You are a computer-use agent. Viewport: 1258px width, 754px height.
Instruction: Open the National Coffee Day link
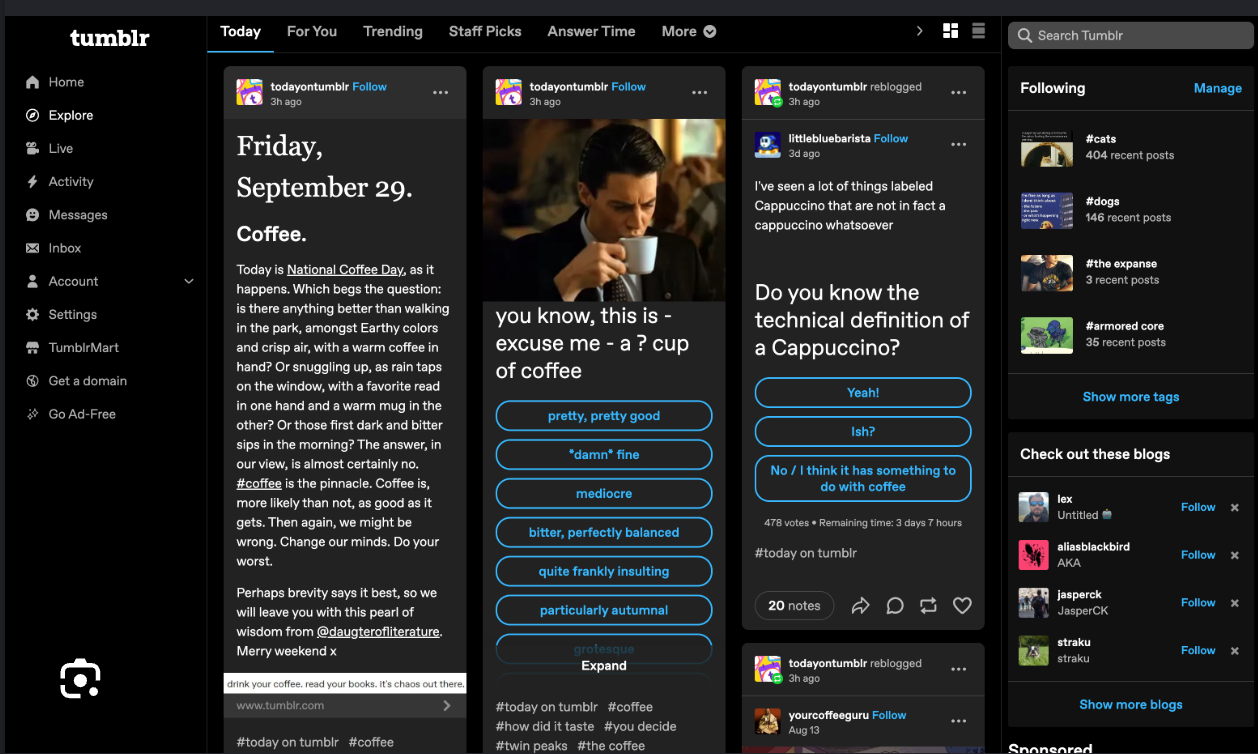[x=346, y=270]
